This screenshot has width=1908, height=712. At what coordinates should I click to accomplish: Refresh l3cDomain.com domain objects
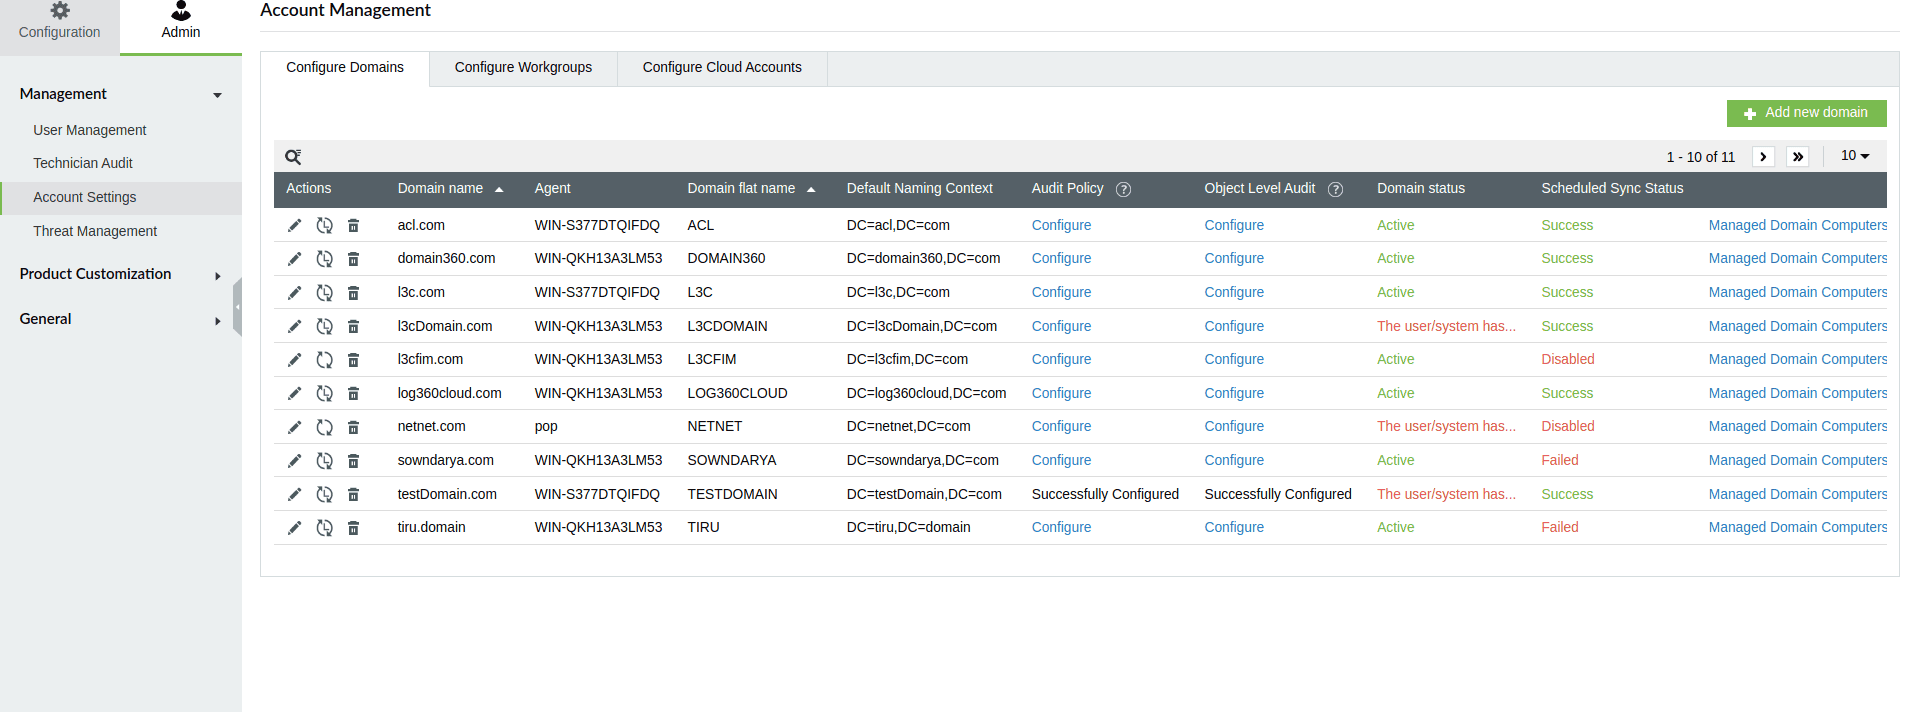(x=324, y=326)
